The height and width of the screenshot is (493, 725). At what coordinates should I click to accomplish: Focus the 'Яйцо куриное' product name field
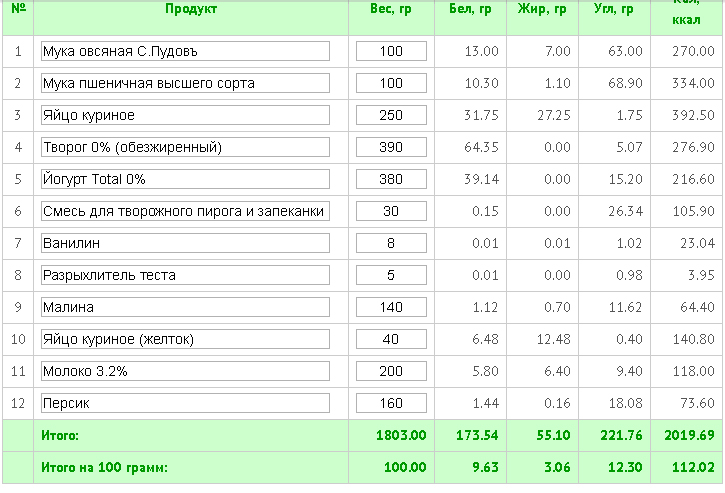[185, 115]
